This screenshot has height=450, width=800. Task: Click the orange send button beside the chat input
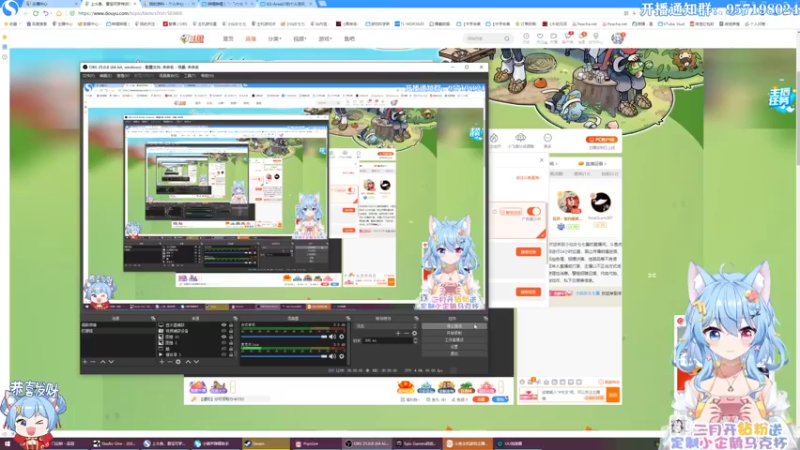[x=613, y=395]
